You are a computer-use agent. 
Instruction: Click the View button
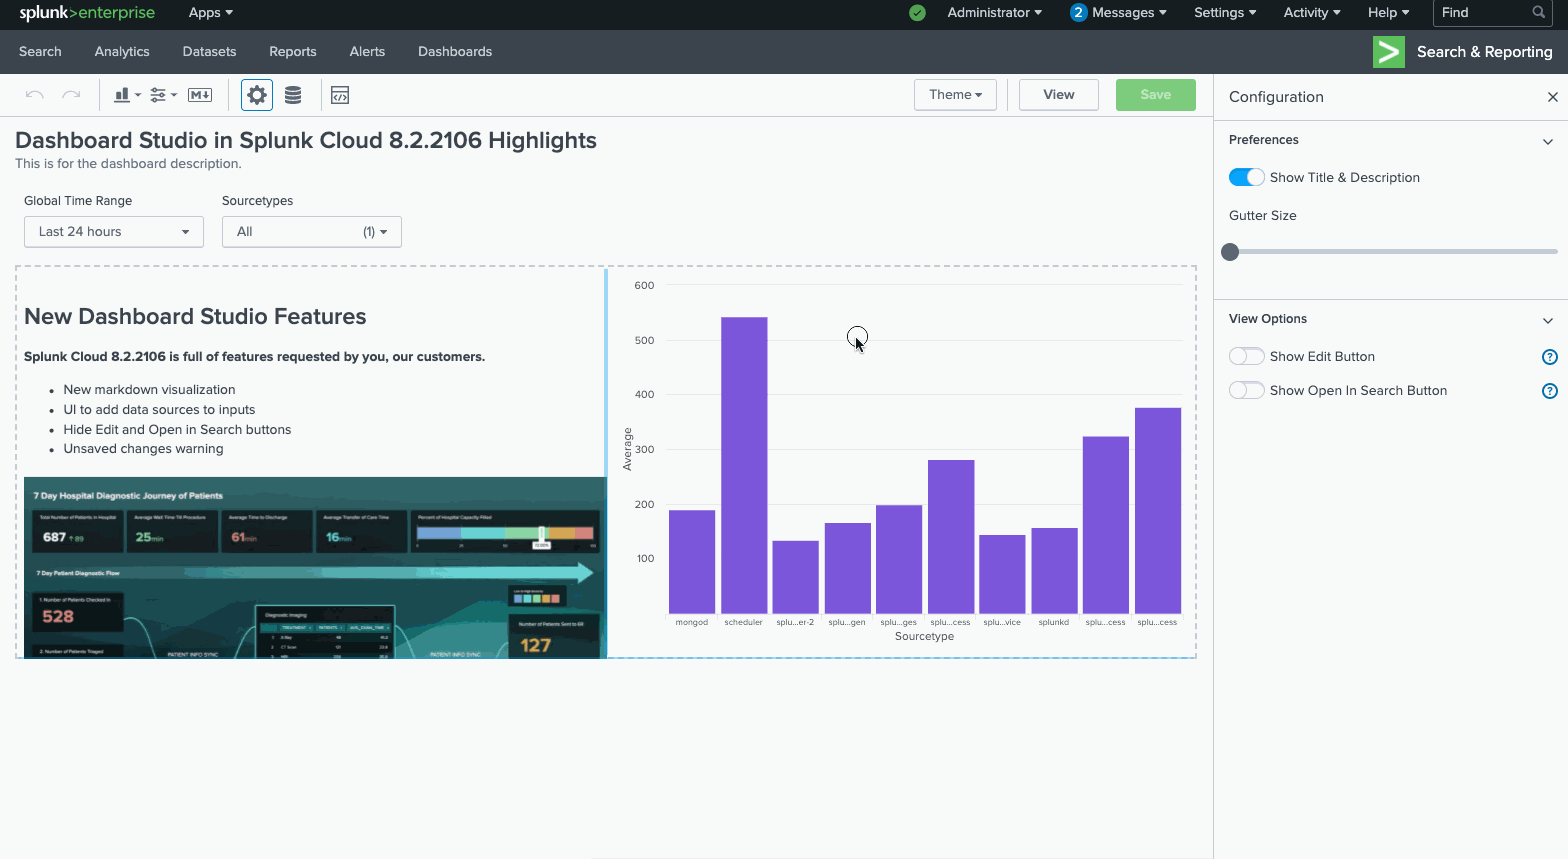tap(1058, 95)
